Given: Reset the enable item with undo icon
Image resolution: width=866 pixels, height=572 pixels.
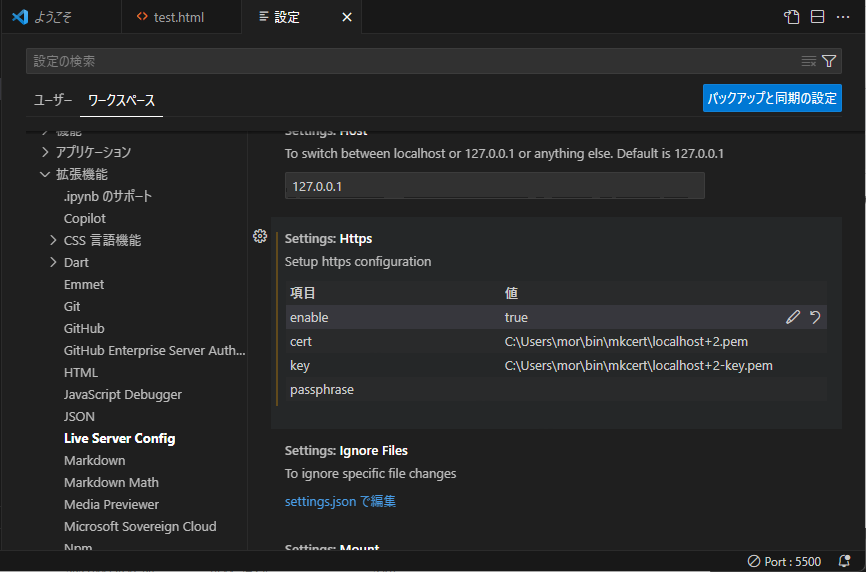Looking at the screenshot, I should coord(815,317).
